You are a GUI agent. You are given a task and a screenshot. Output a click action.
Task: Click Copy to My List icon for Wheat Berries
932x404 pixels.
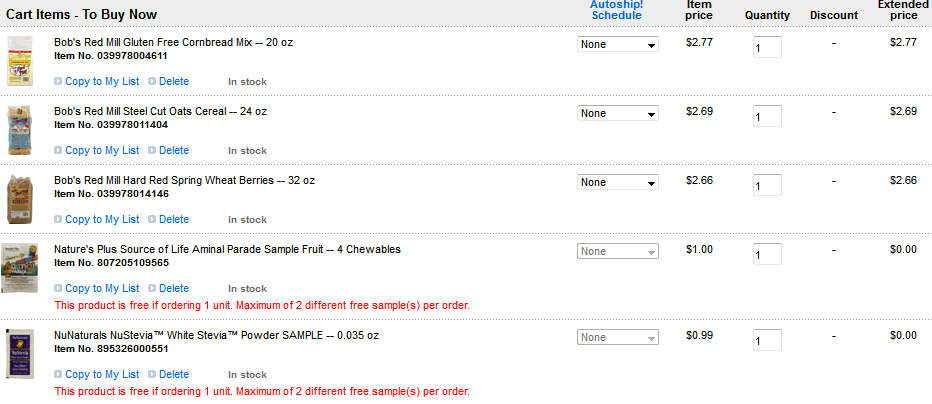tap(58, 220)
